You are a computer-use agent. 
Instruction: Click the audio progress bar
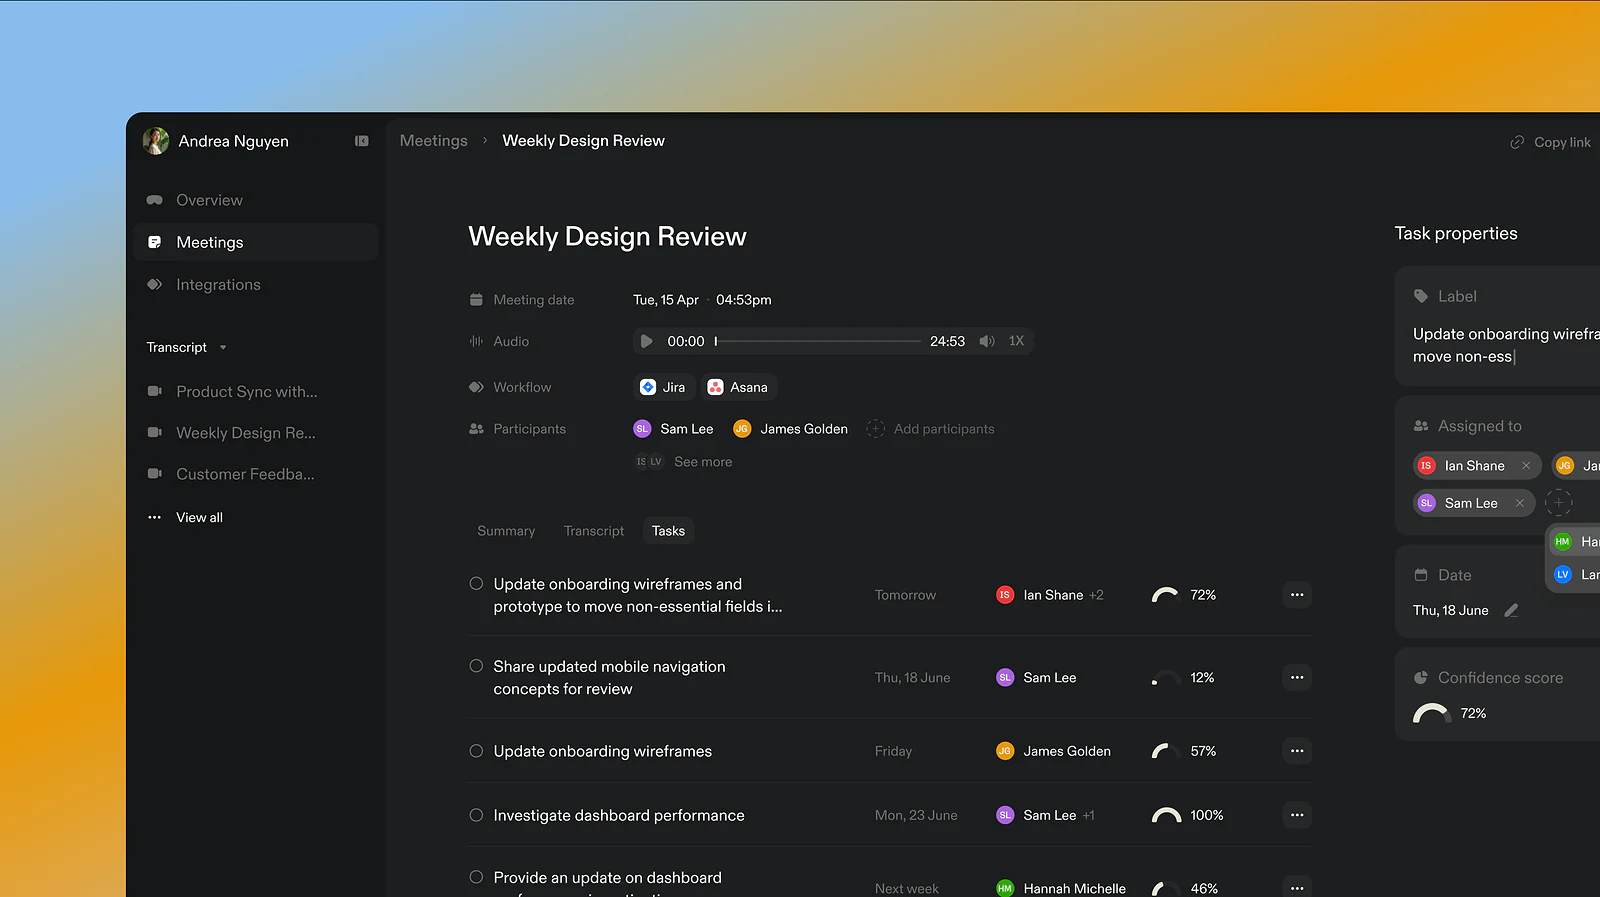pos(818,341)
